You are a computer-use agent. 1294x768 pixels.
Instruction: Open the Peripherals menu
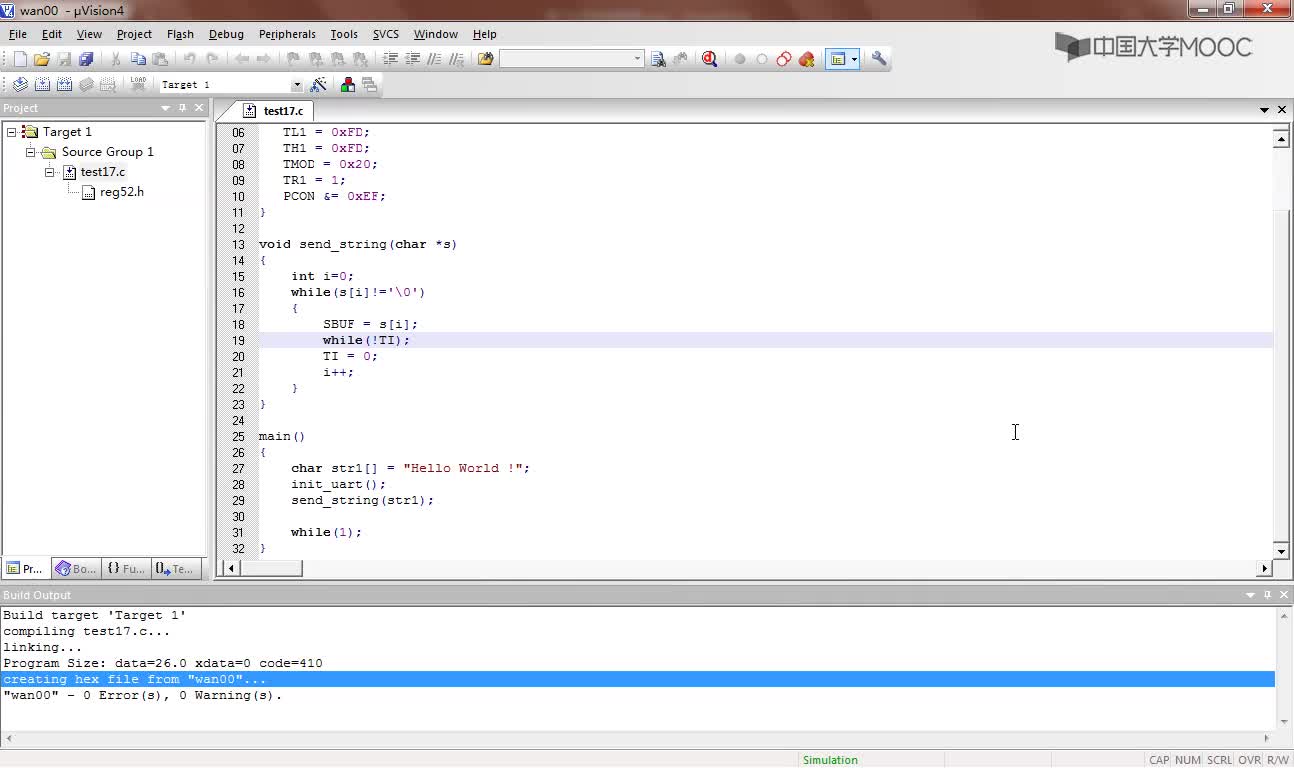(287, 34)
